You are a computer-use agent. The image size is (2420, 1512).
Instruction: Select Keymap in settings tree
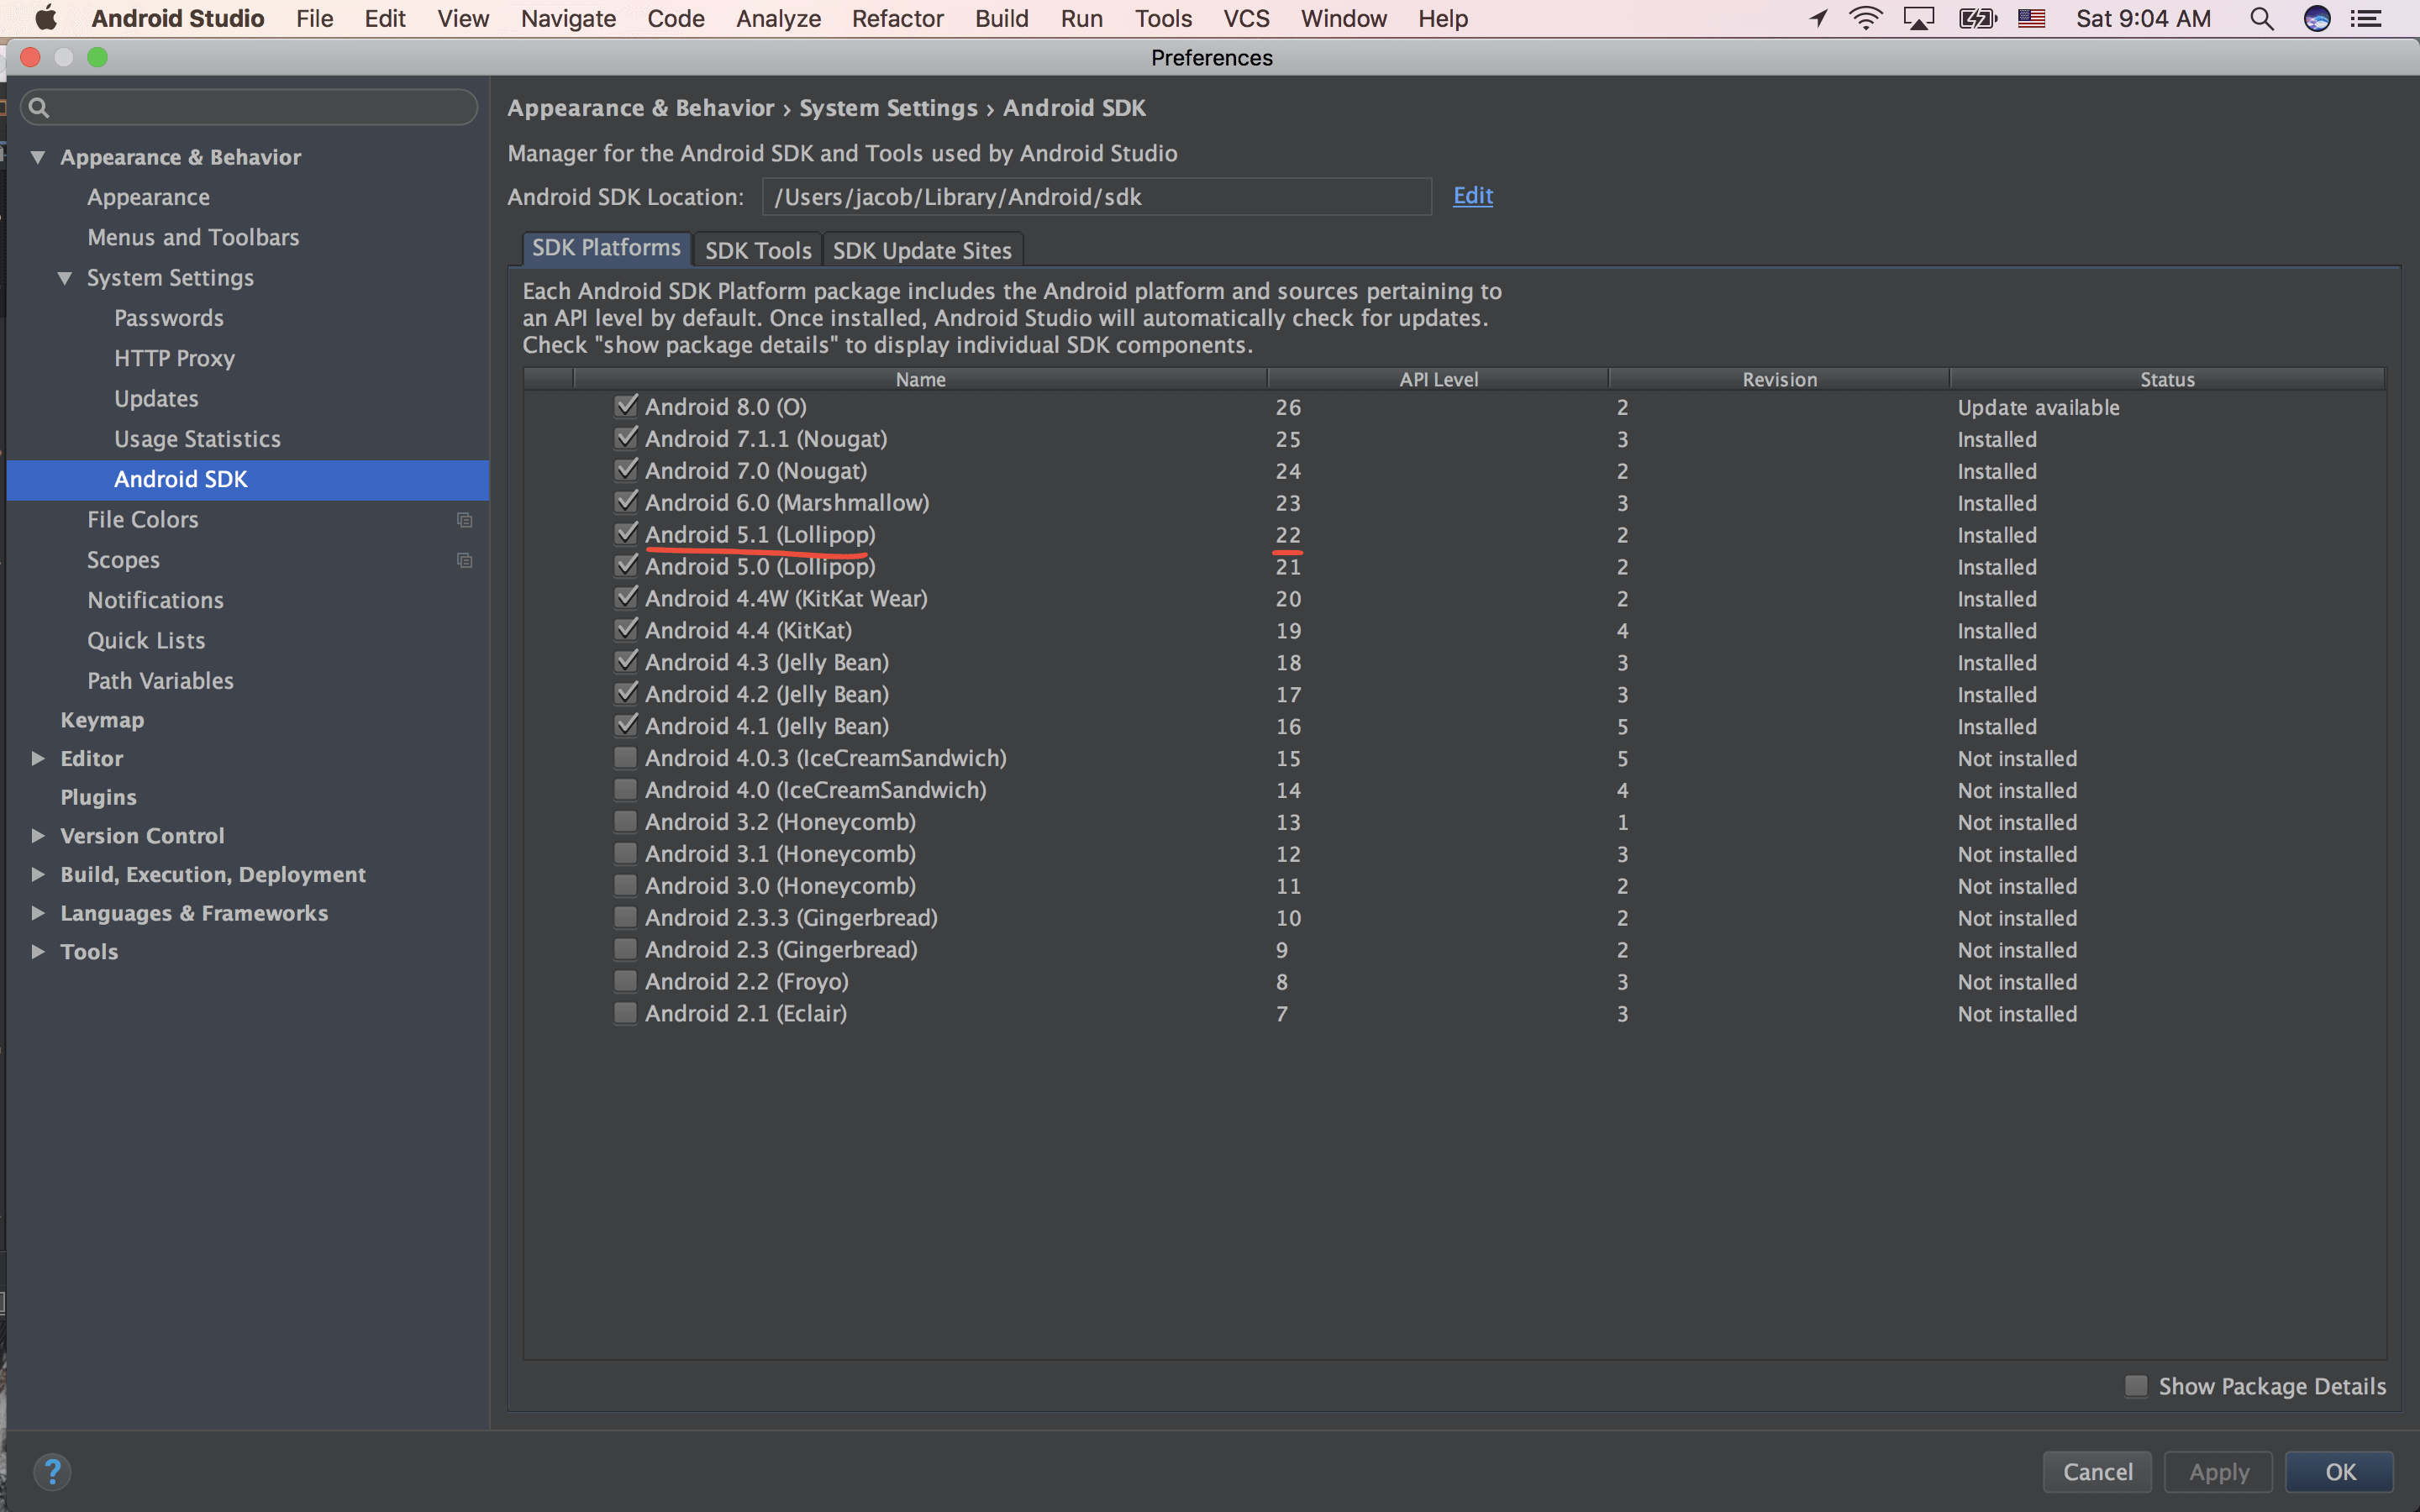(x=102, y=720)
